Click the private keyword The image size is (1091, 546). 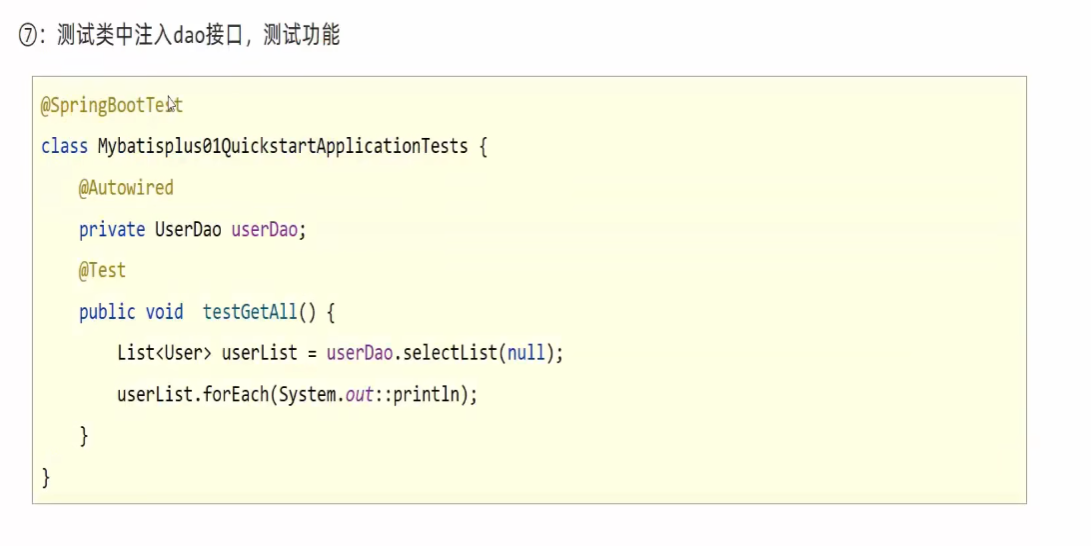tap(112, 229)
